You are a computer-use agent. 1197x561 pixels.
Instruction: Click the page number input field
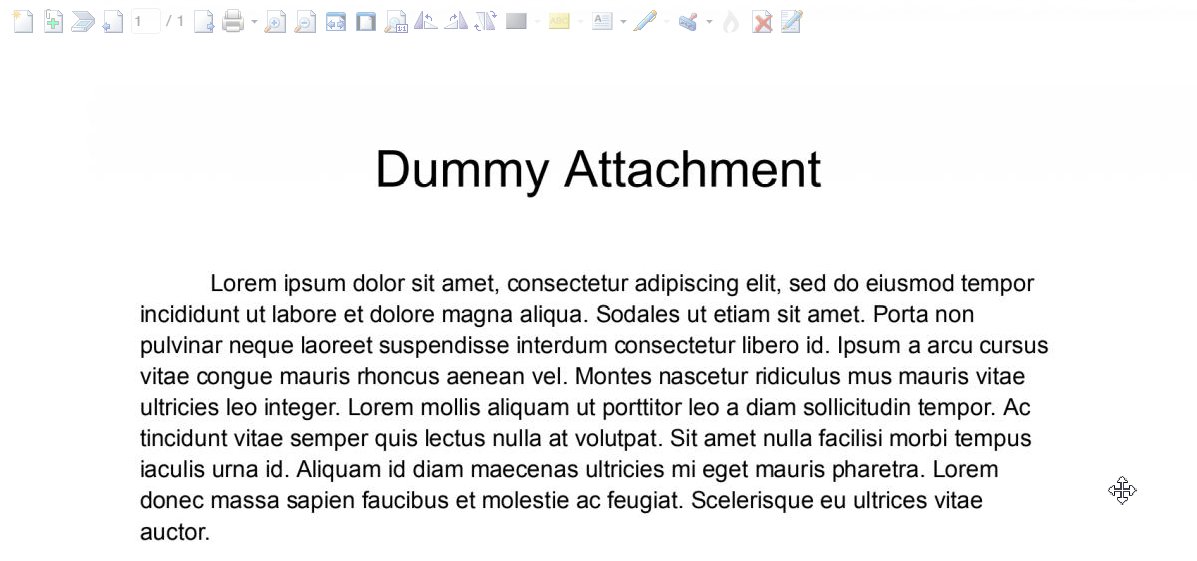pyautogui.click(x=146, y=21)
